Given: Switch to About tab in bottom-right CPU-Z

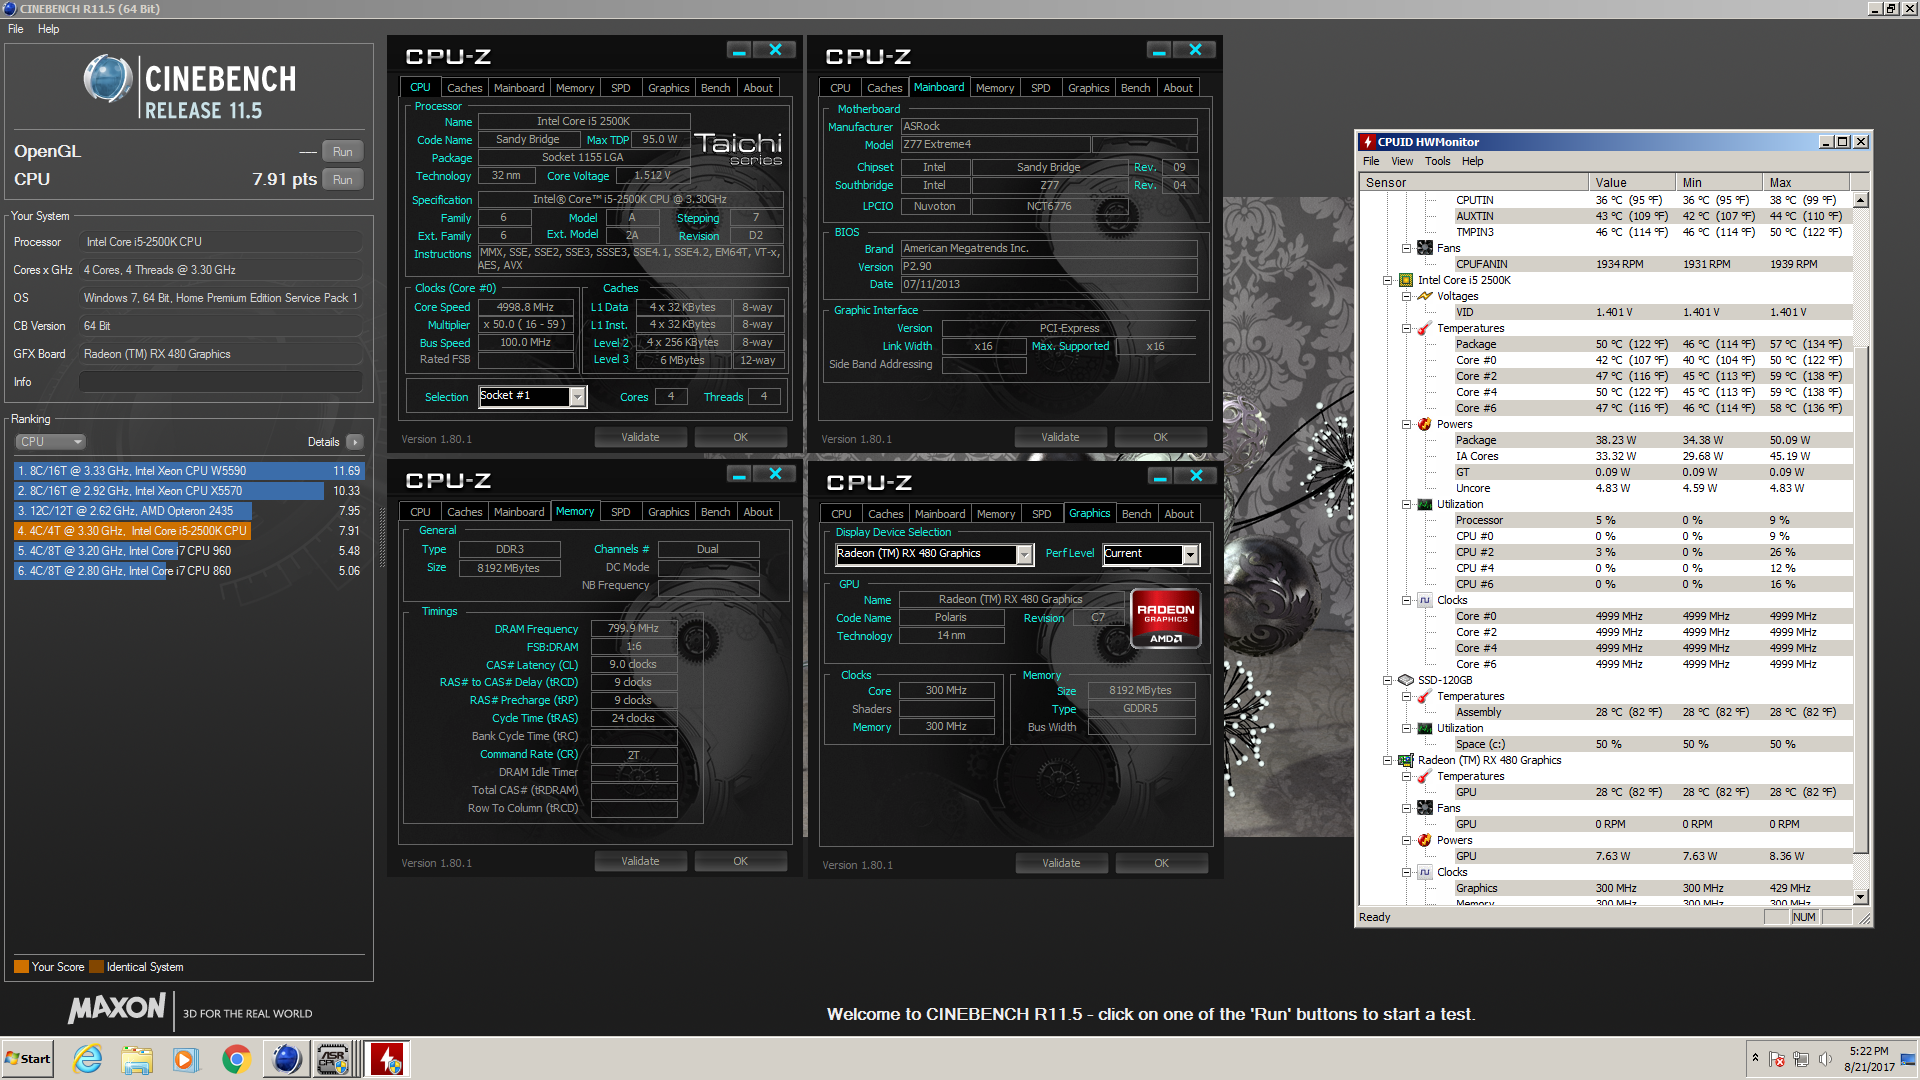Looking at the screenshot, I should coord(1179,514).
